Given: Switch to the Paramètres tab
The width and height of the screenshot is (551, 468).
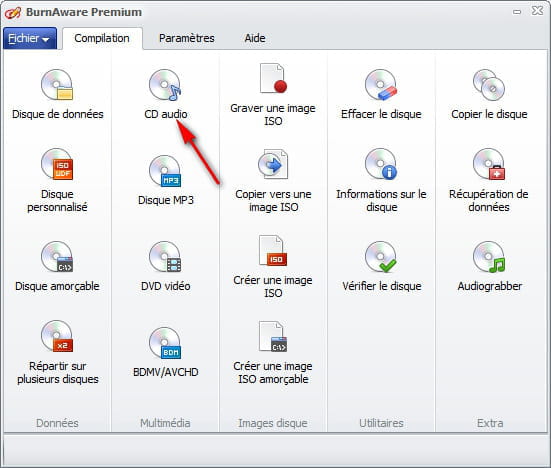Looking at the screenshot, I should click(187, 38).
